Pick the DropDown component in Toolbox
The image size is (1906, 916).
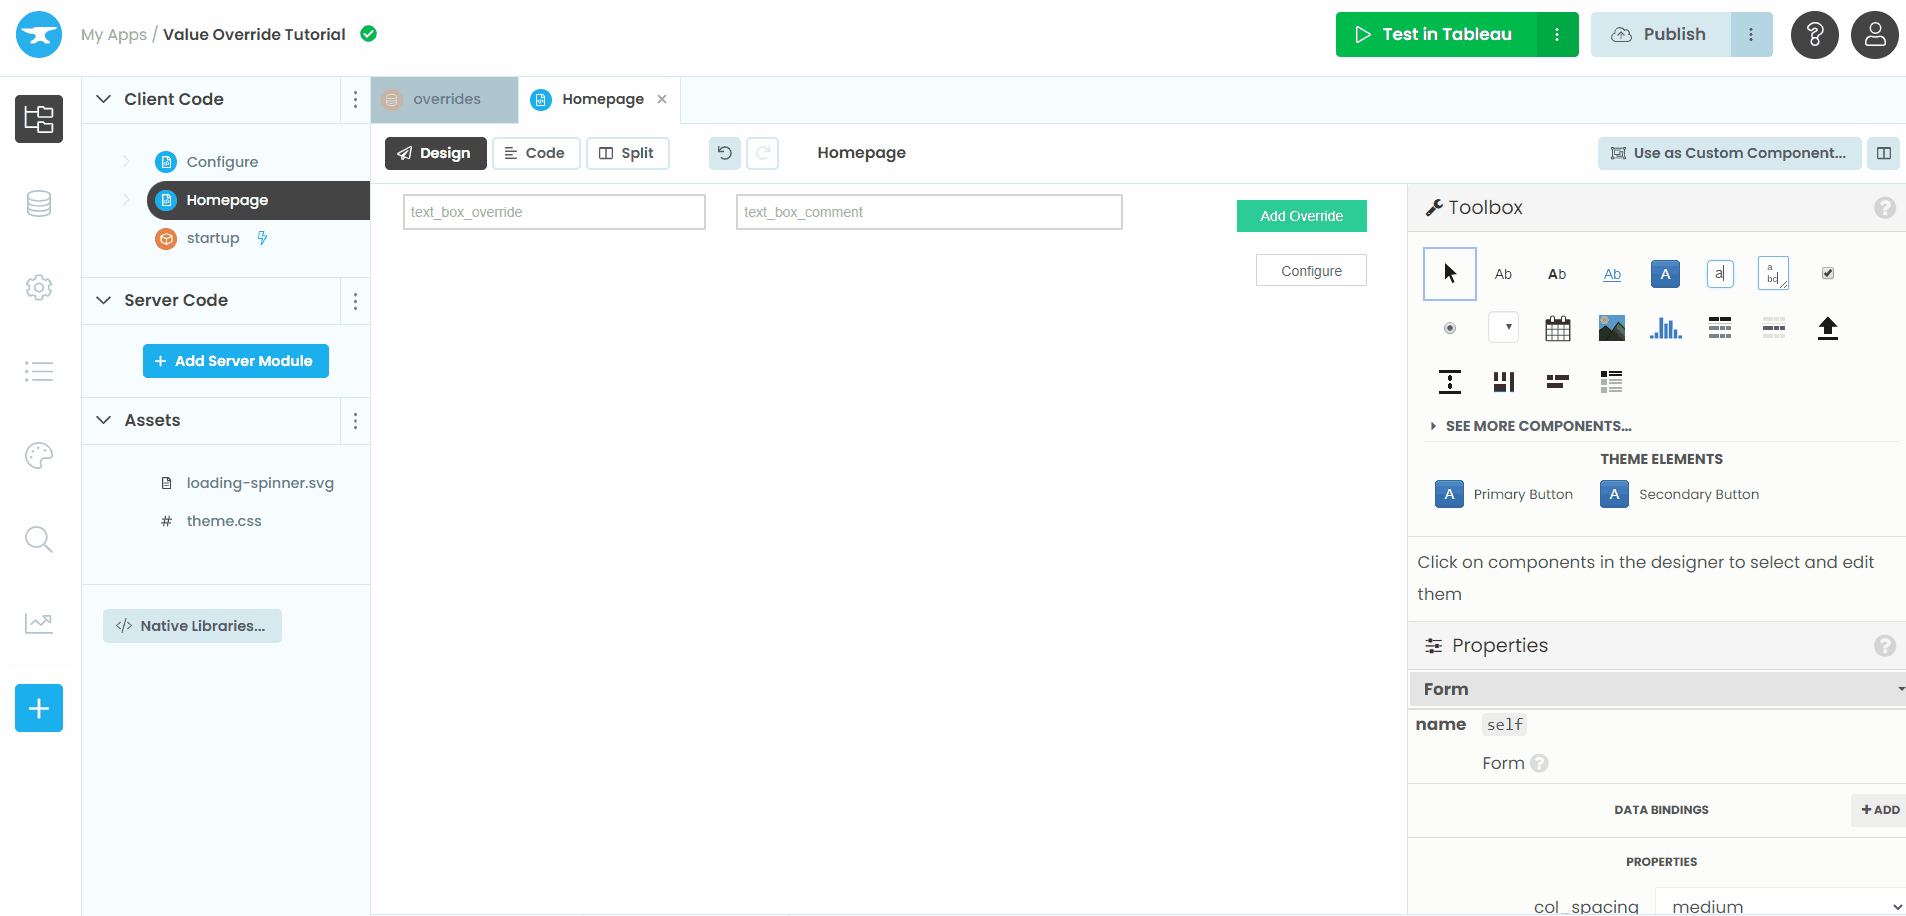pos(1503,327)
